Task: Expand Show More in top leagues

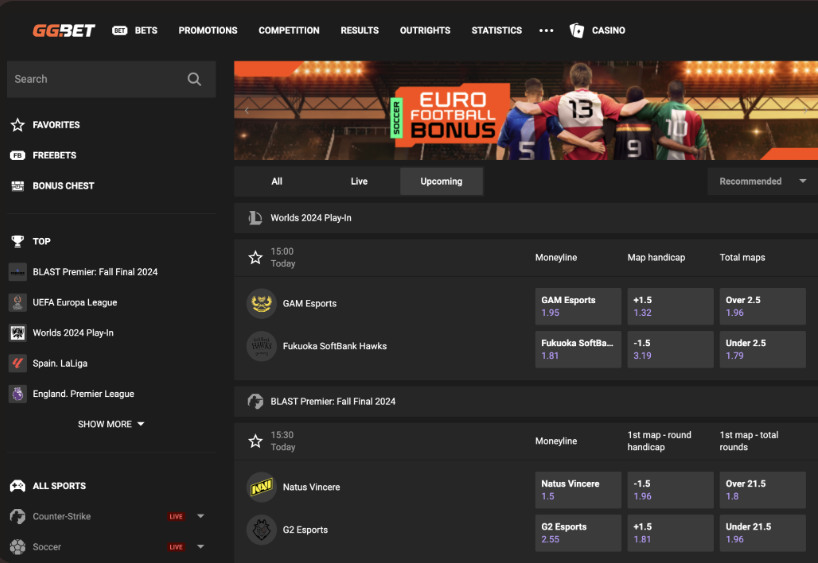Action: coord(111,424)
